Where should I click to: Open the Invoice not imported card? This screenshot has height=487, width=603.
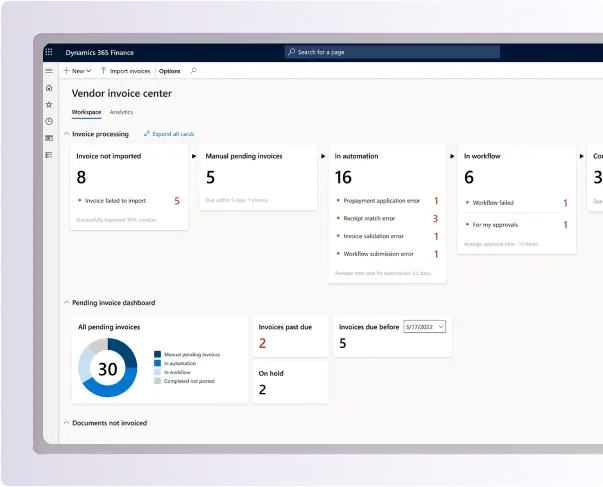(x=129, y=187)
